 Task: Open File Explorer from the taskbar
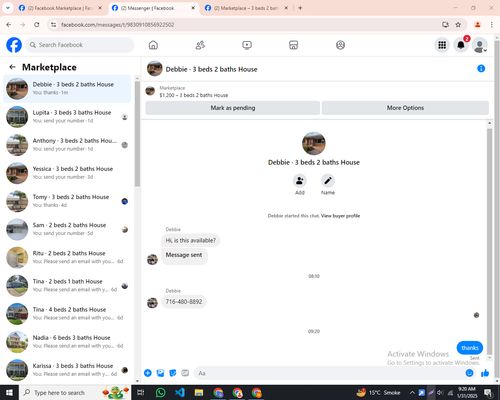click(x=199, y=393)
